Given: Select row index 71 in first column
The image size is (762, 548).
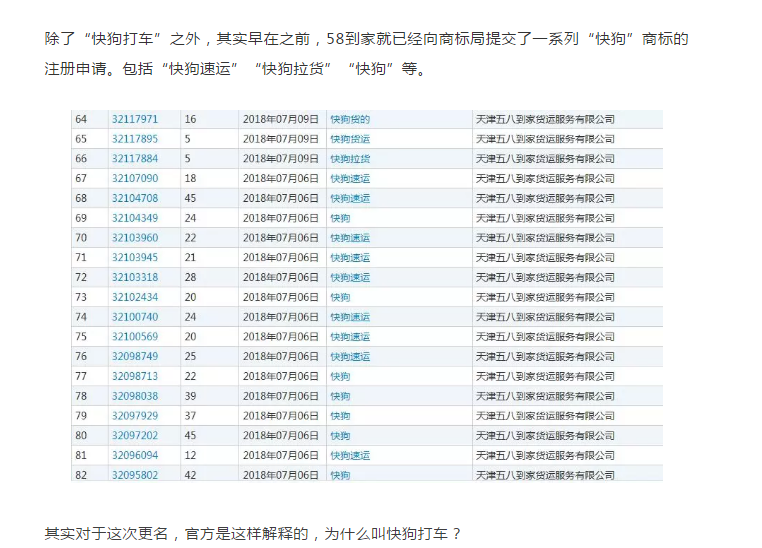Looking at the screenshot, I should pos(81,257).
